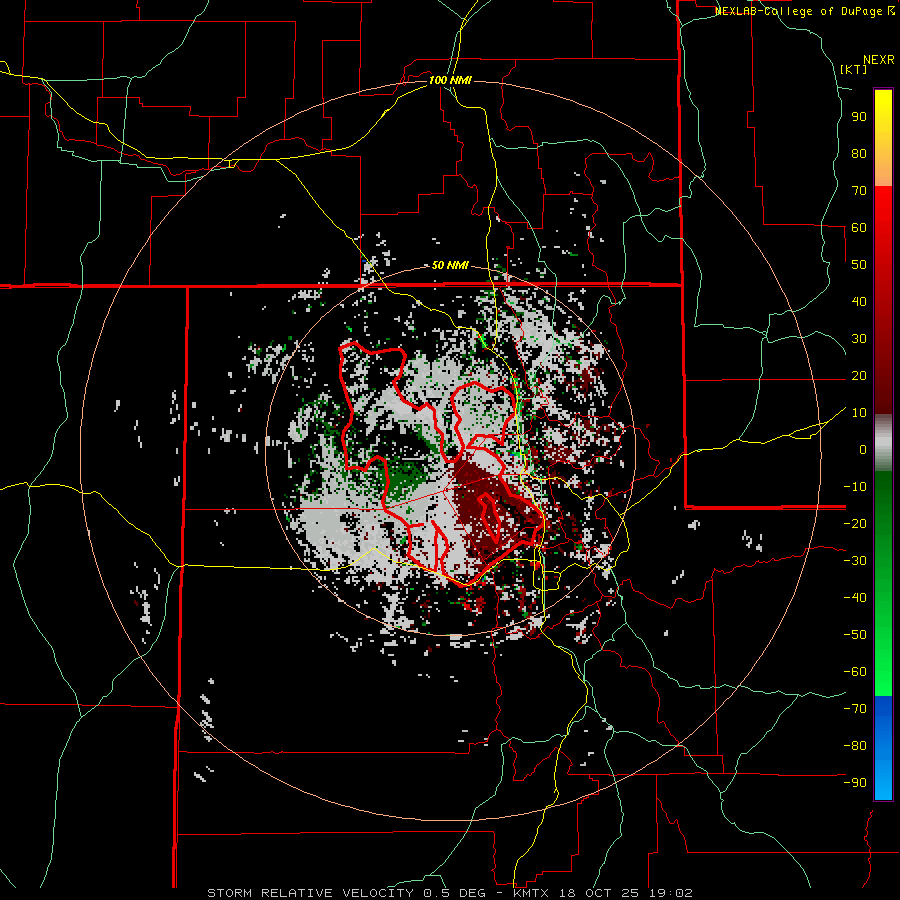900x900 pixels.
Task: Click the 50 NMI range ring label
Action: pos(450,265)
